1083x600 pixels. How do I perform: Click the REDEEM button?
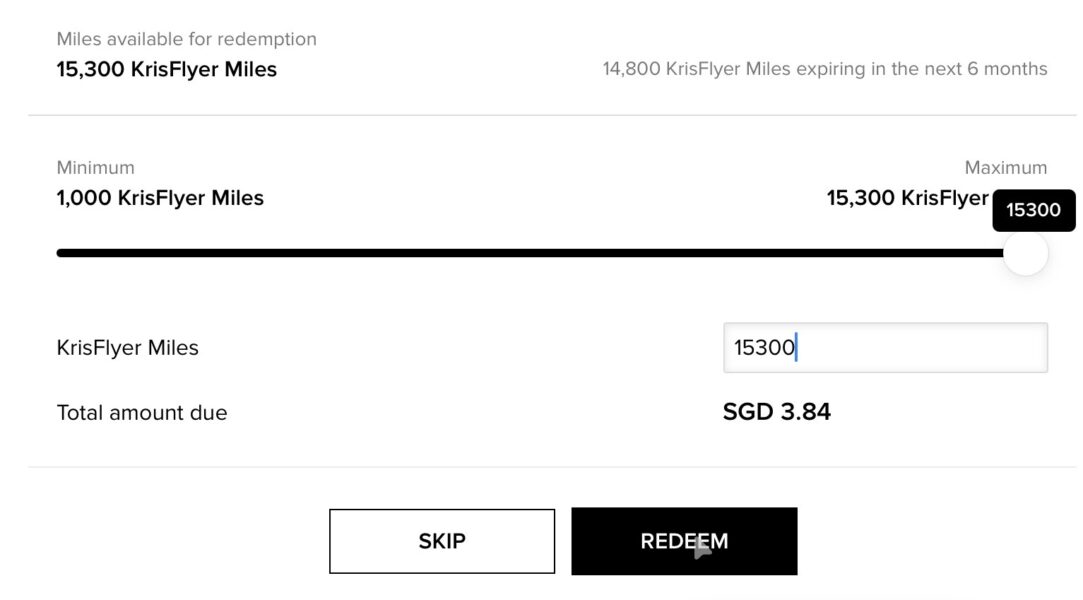point(684,541)
